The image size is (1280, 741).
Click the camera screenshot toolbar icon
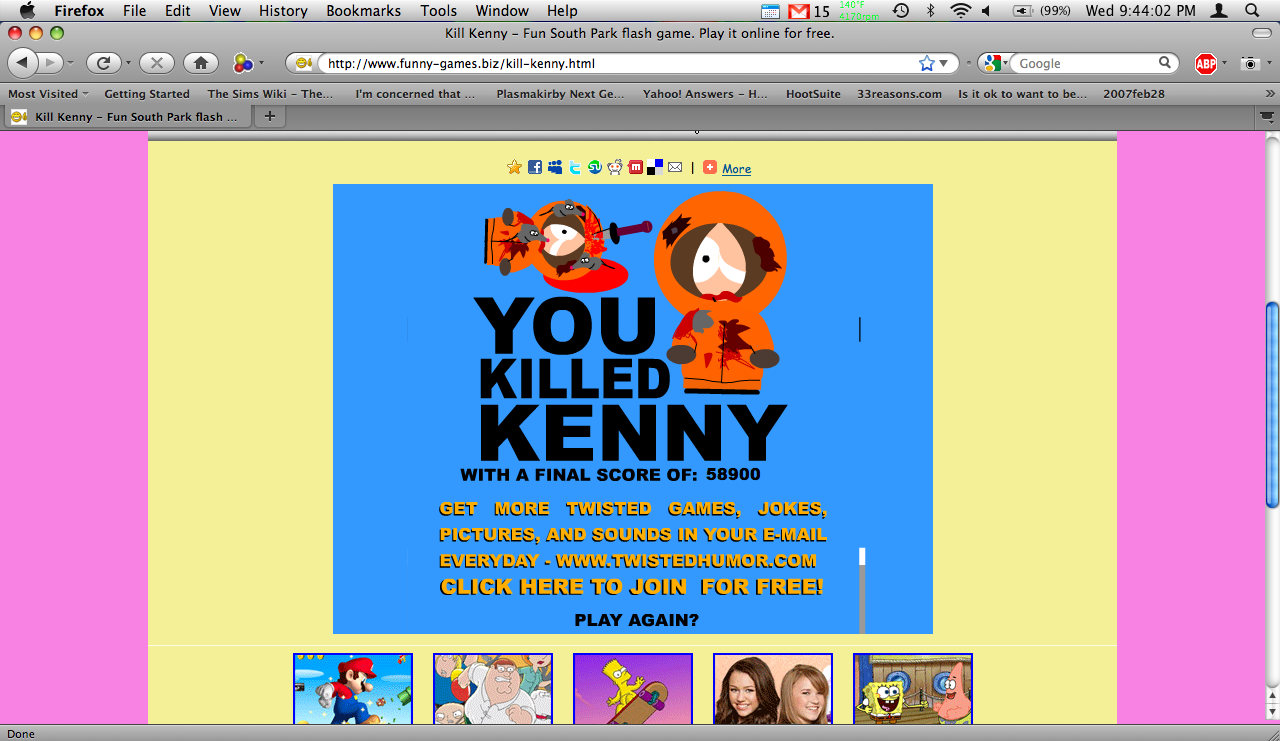1250,63
